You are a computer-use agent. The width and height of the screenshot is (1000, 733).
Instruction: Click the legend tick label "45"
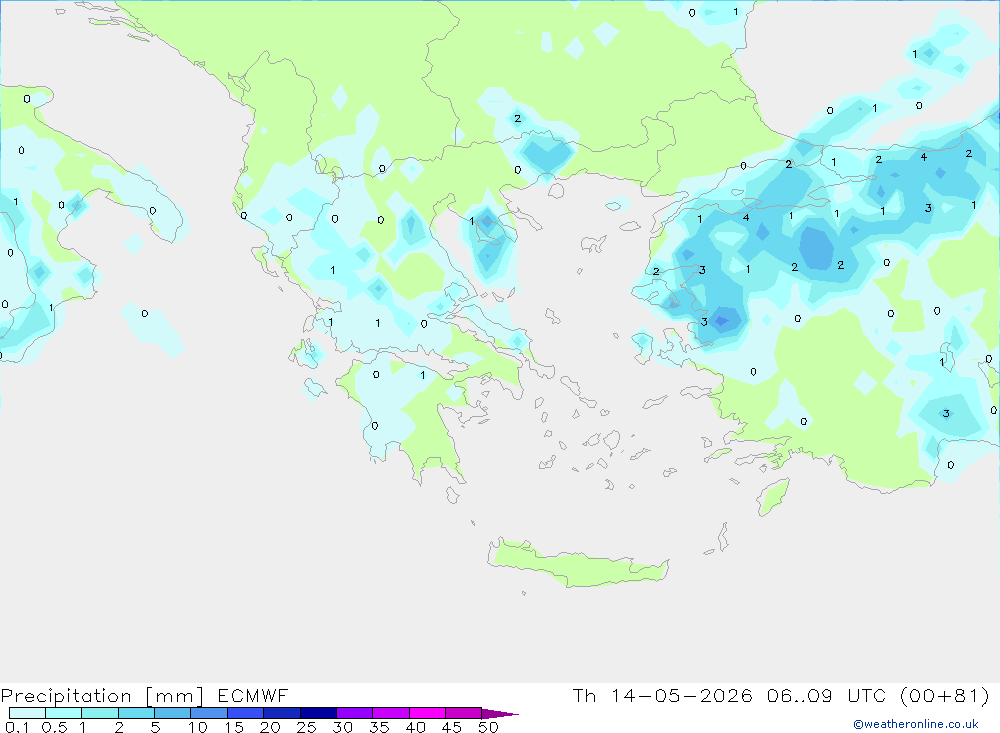click(452, 727)
